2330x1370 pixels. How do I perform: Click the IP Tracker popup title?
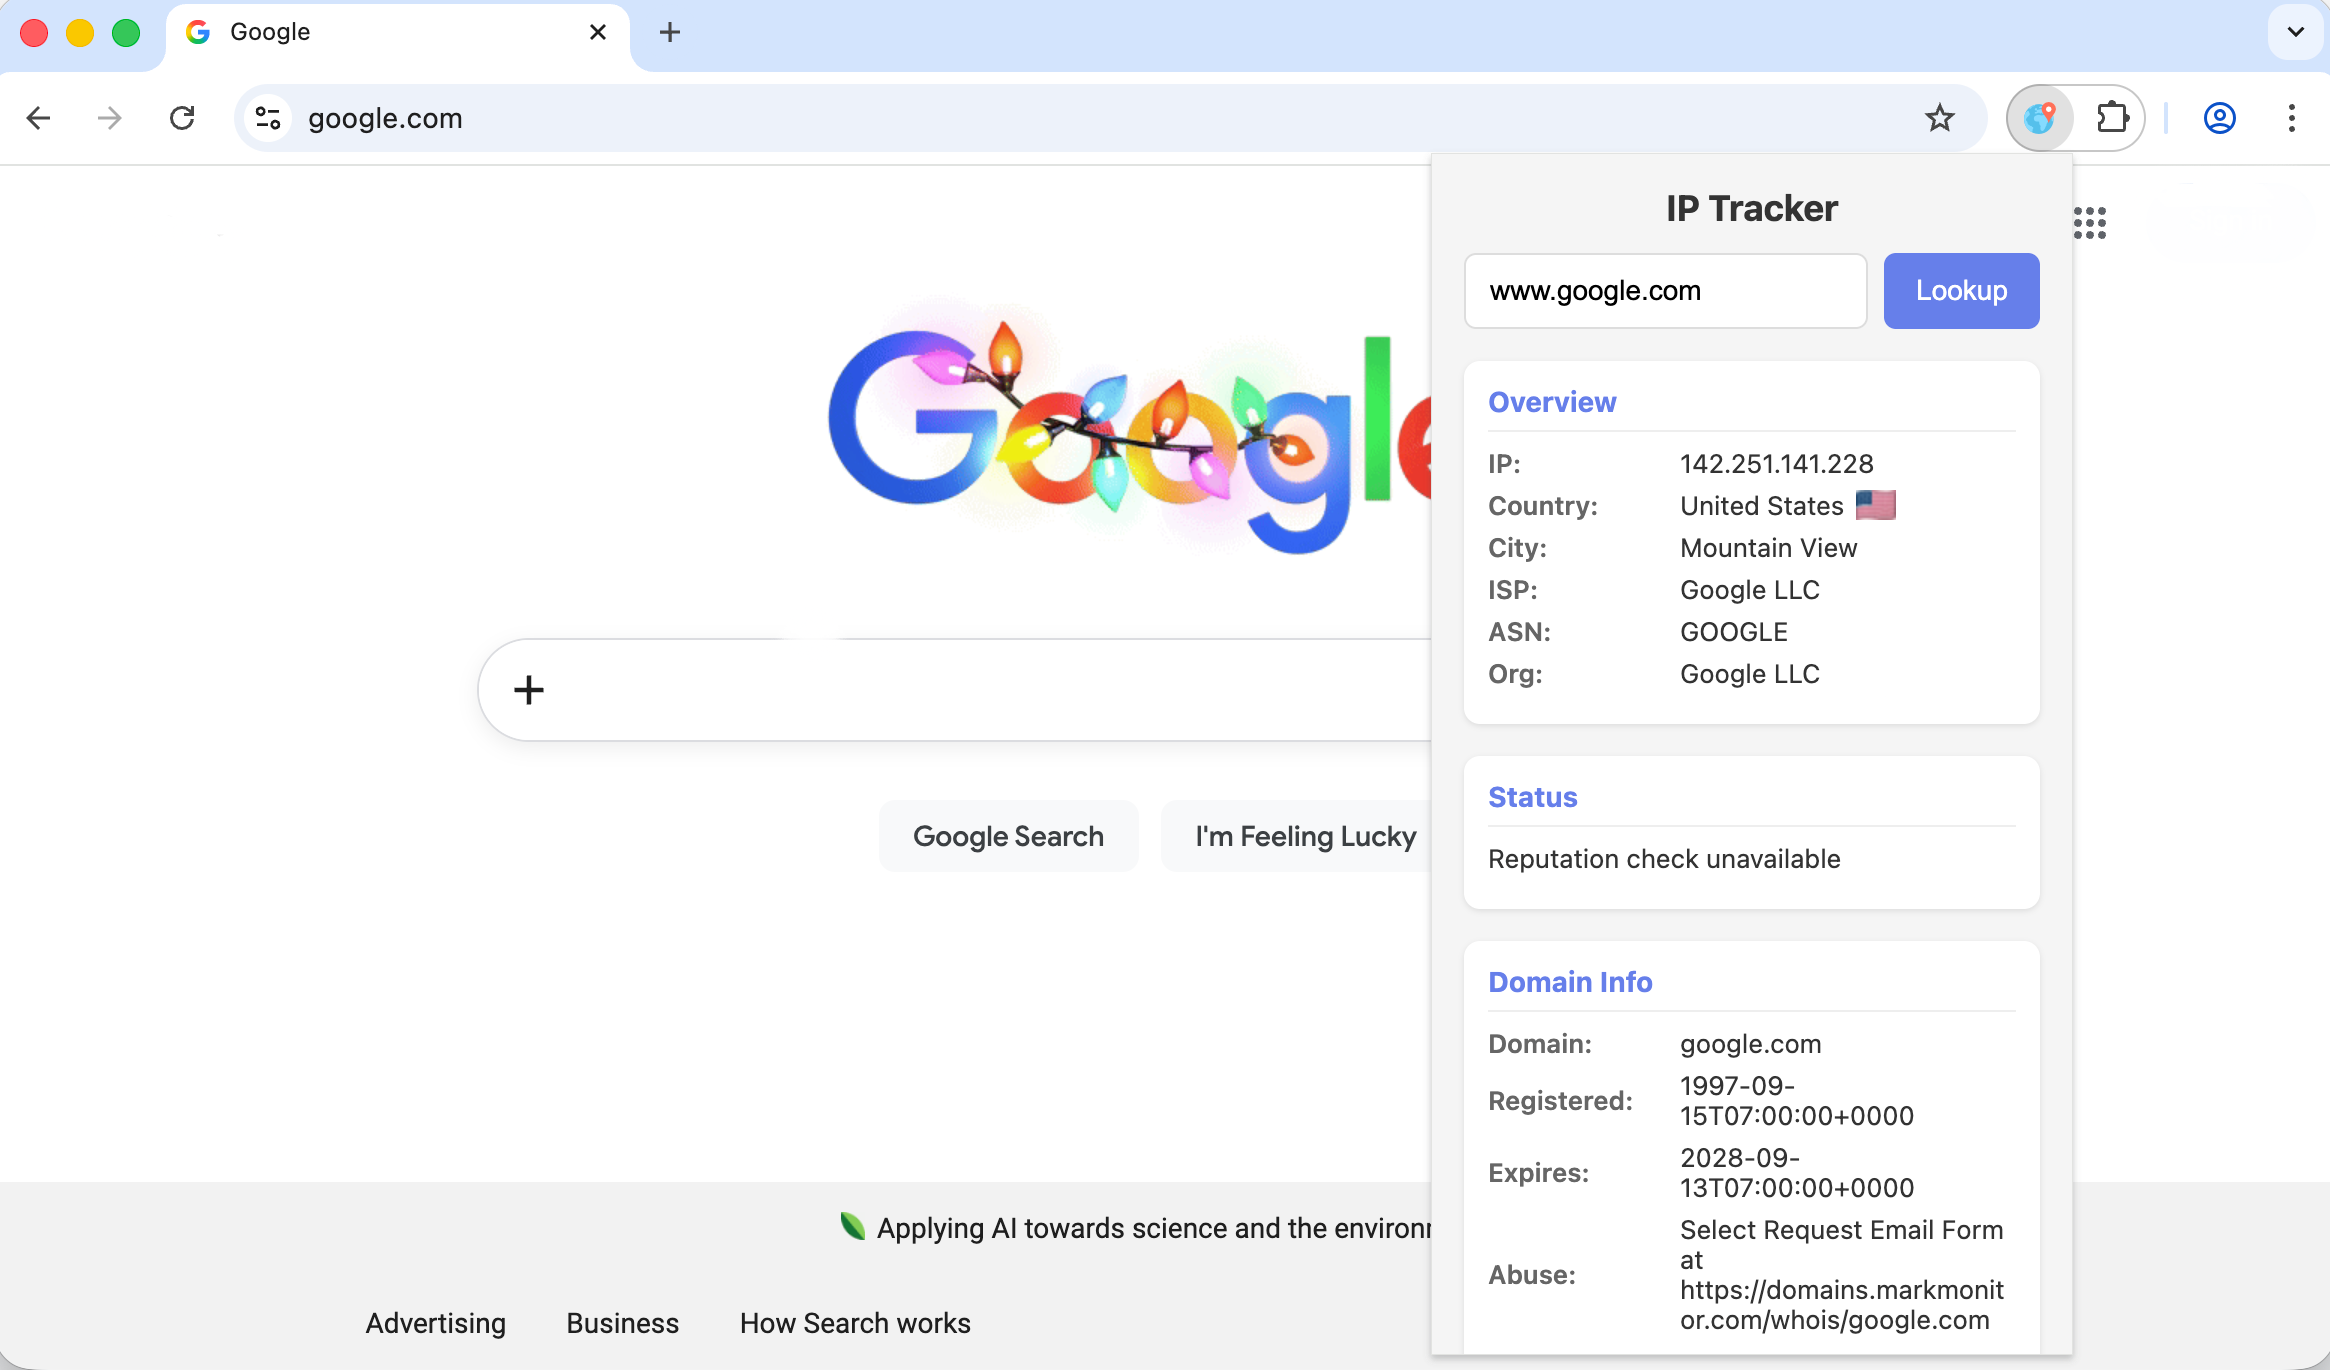click(1752, 208)
